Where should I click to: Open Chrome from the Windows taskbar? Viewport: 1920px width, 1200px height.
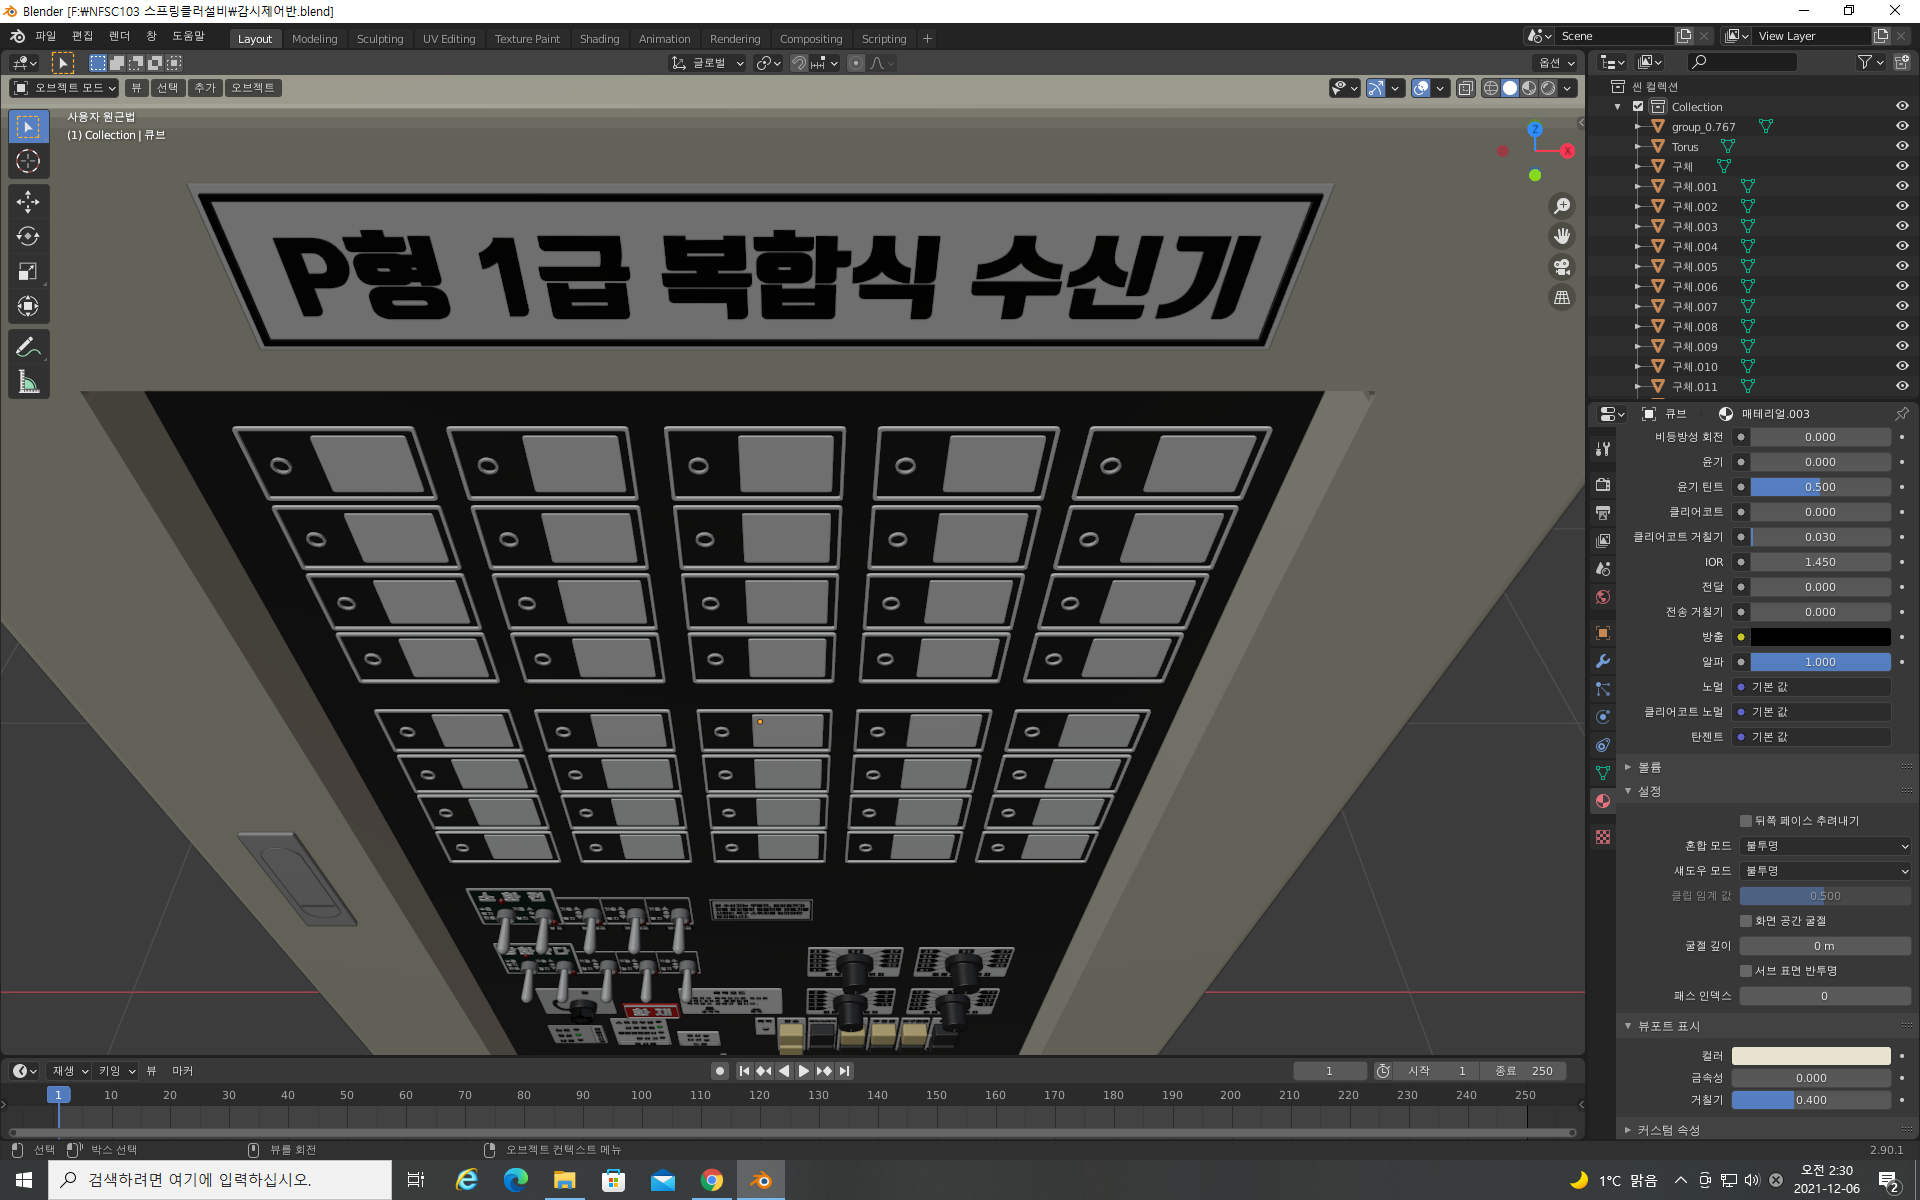(712, 1180)
